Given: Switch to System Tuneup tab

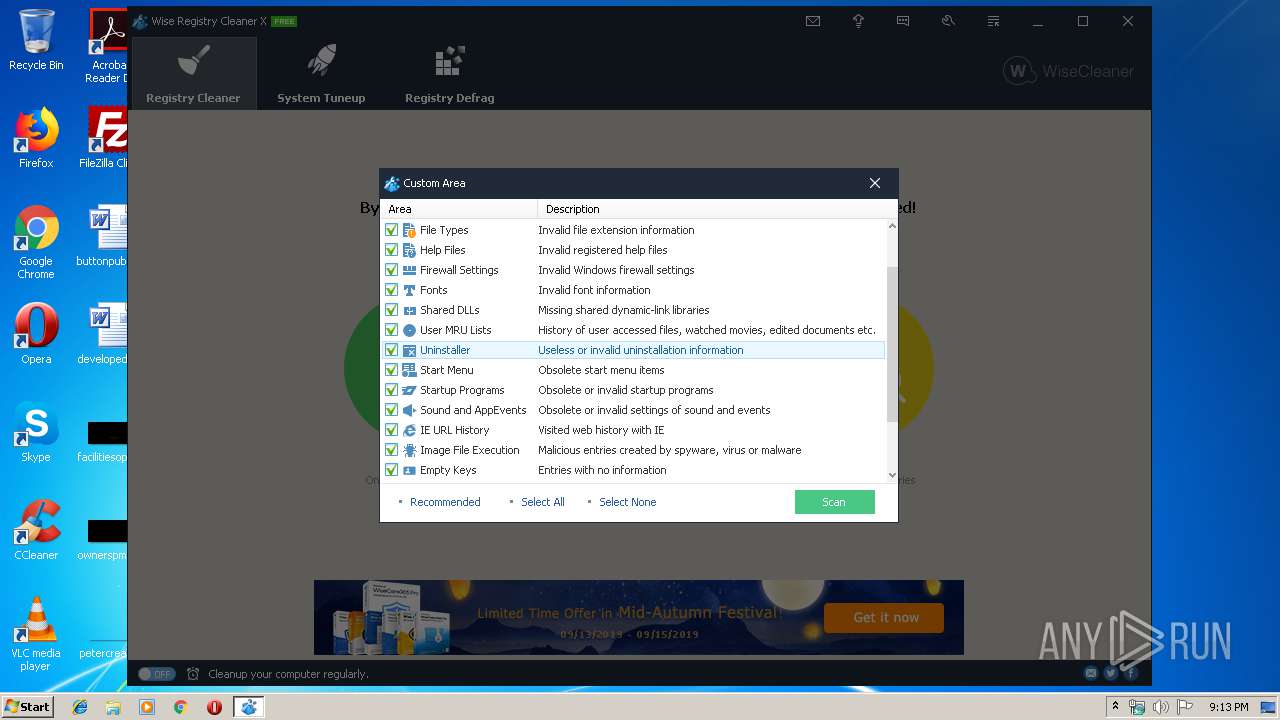Looking at the screenshot, I should (x=321, y=74).
